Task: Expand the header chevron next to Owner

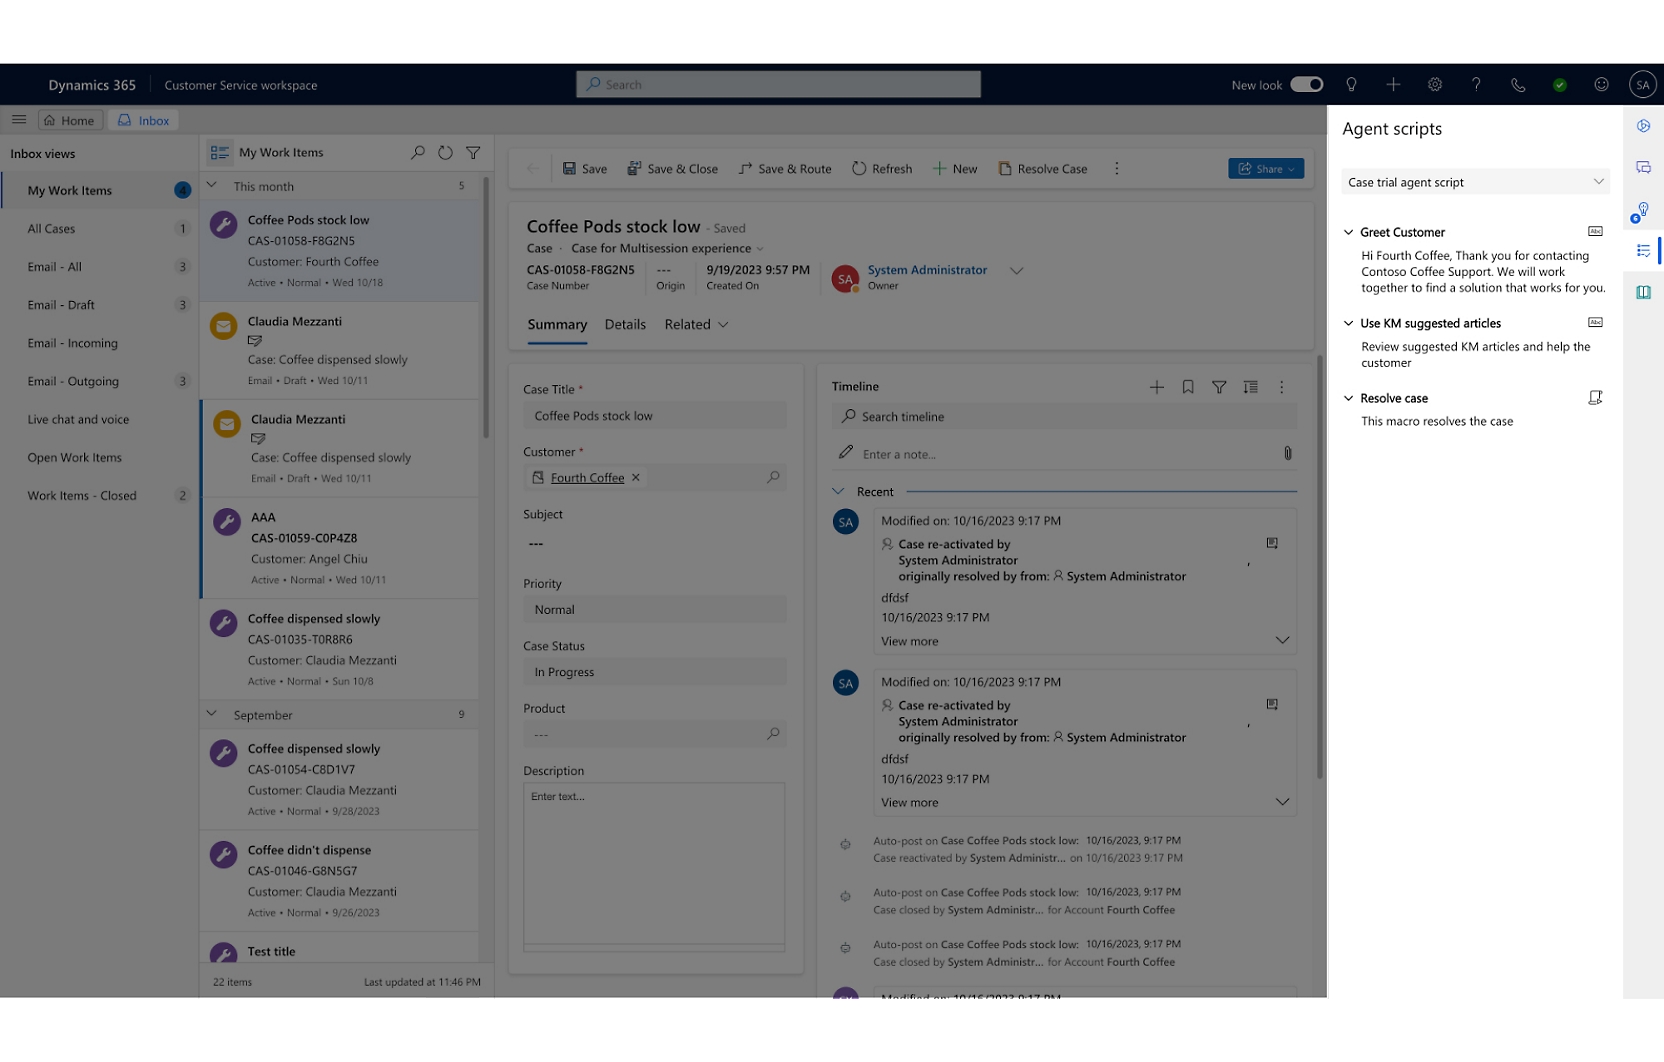Action: pyautogui.click(x=1016, y=271)
